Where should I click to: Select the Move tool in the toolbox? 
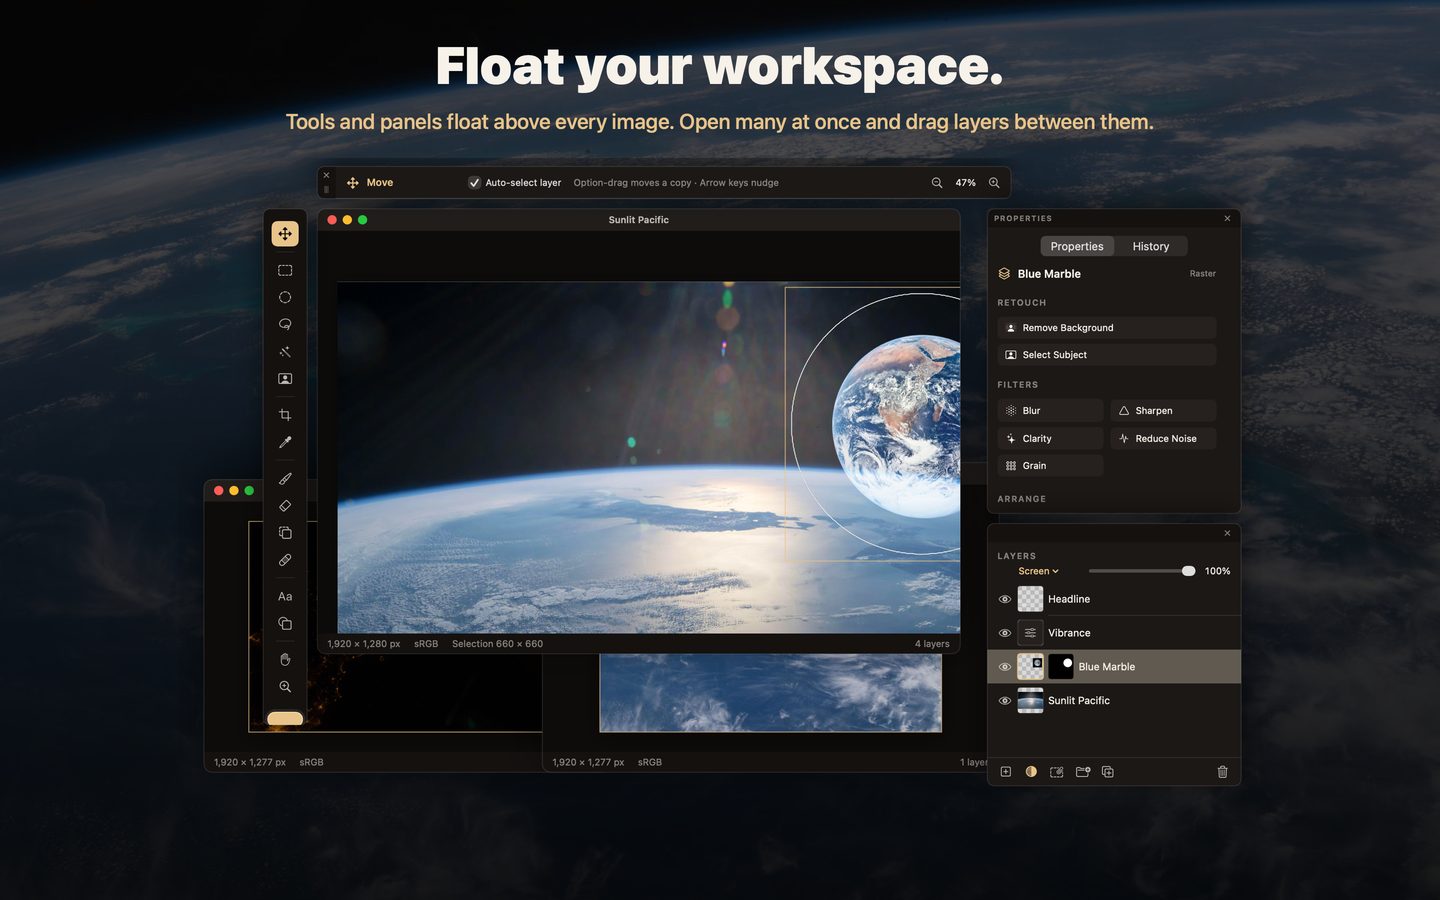pos(285,234)
